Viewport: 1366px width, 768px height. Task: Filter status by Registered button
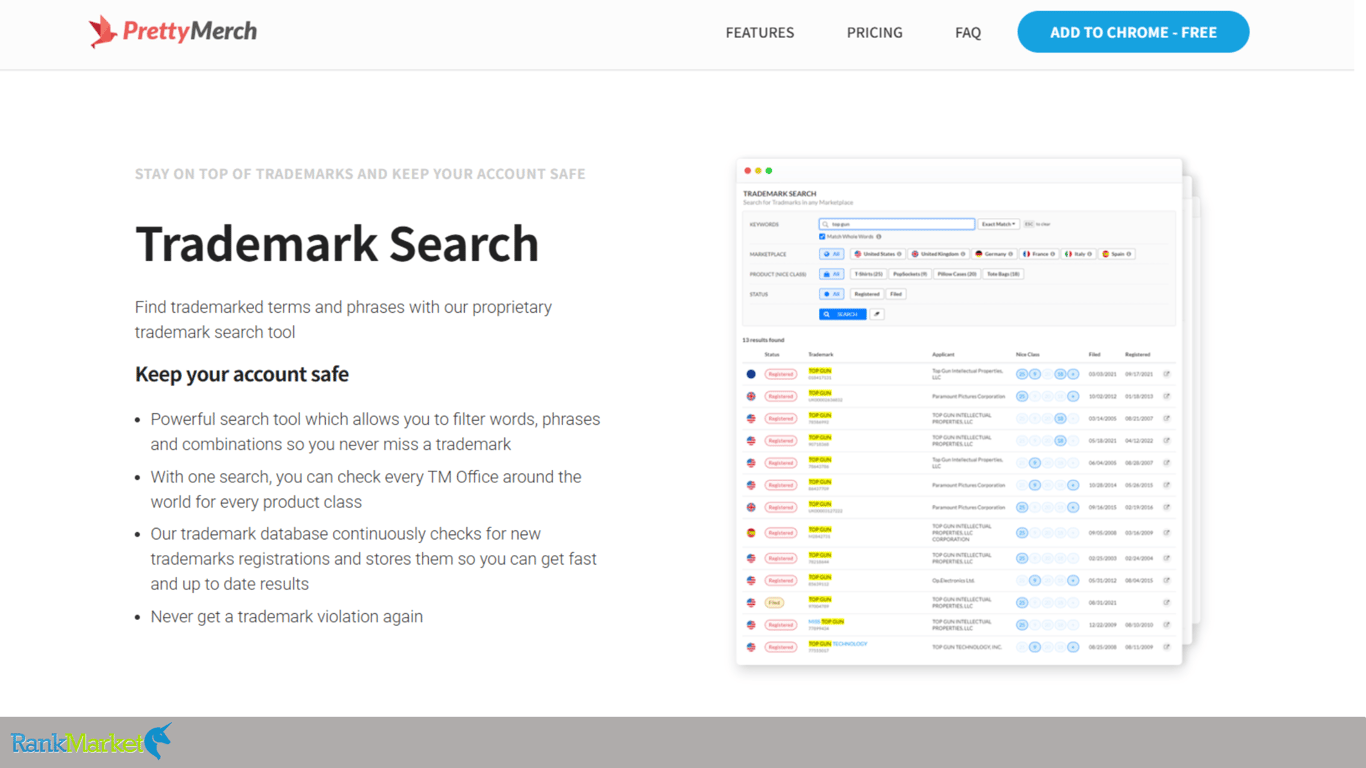[x=867, y=294]
